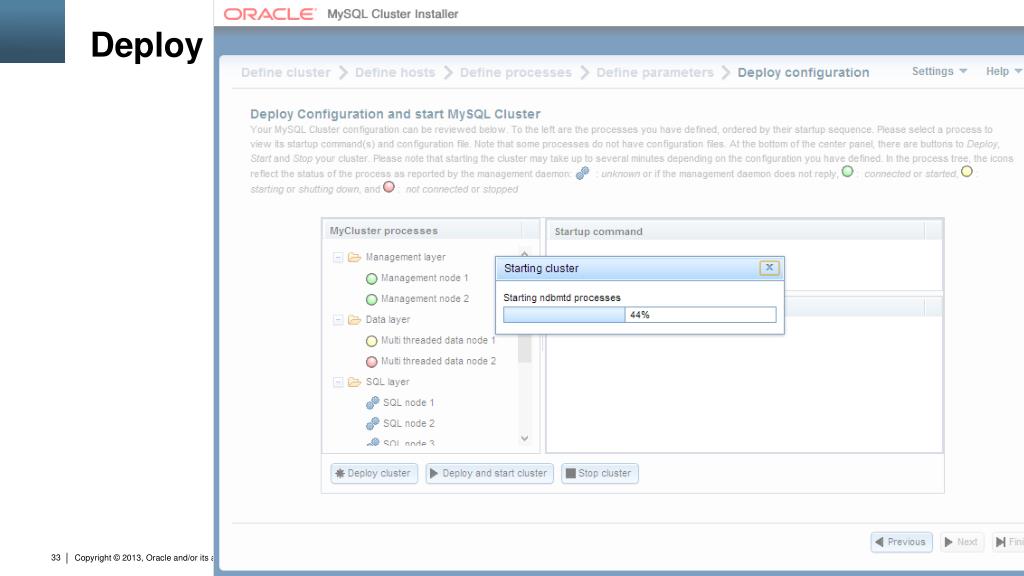This screenshot has width=1024, height=576.
Task: Click the Finish button at right edge
Action: pyautogui.click(x=1008, y=542)
